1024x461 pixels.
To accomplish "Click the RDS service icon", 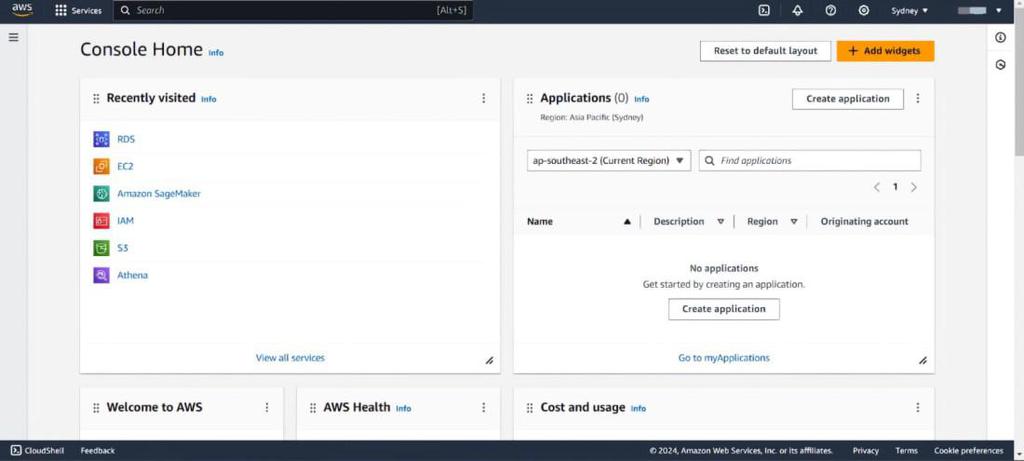I will coord(101,139).
